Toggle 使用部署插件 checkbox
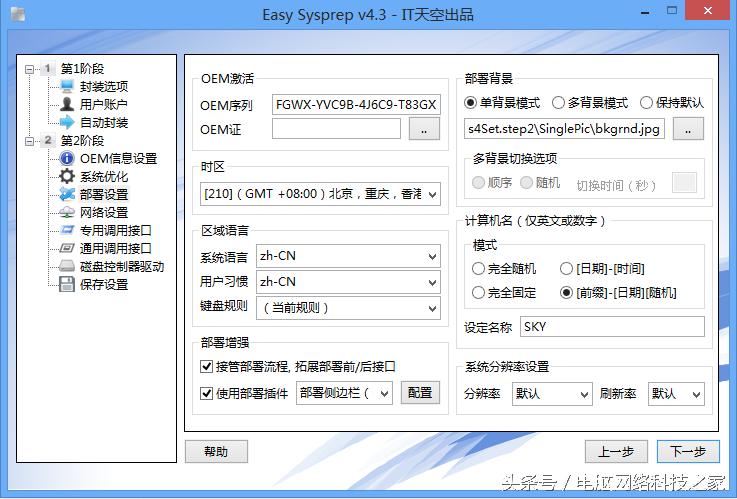 (206, 393)
